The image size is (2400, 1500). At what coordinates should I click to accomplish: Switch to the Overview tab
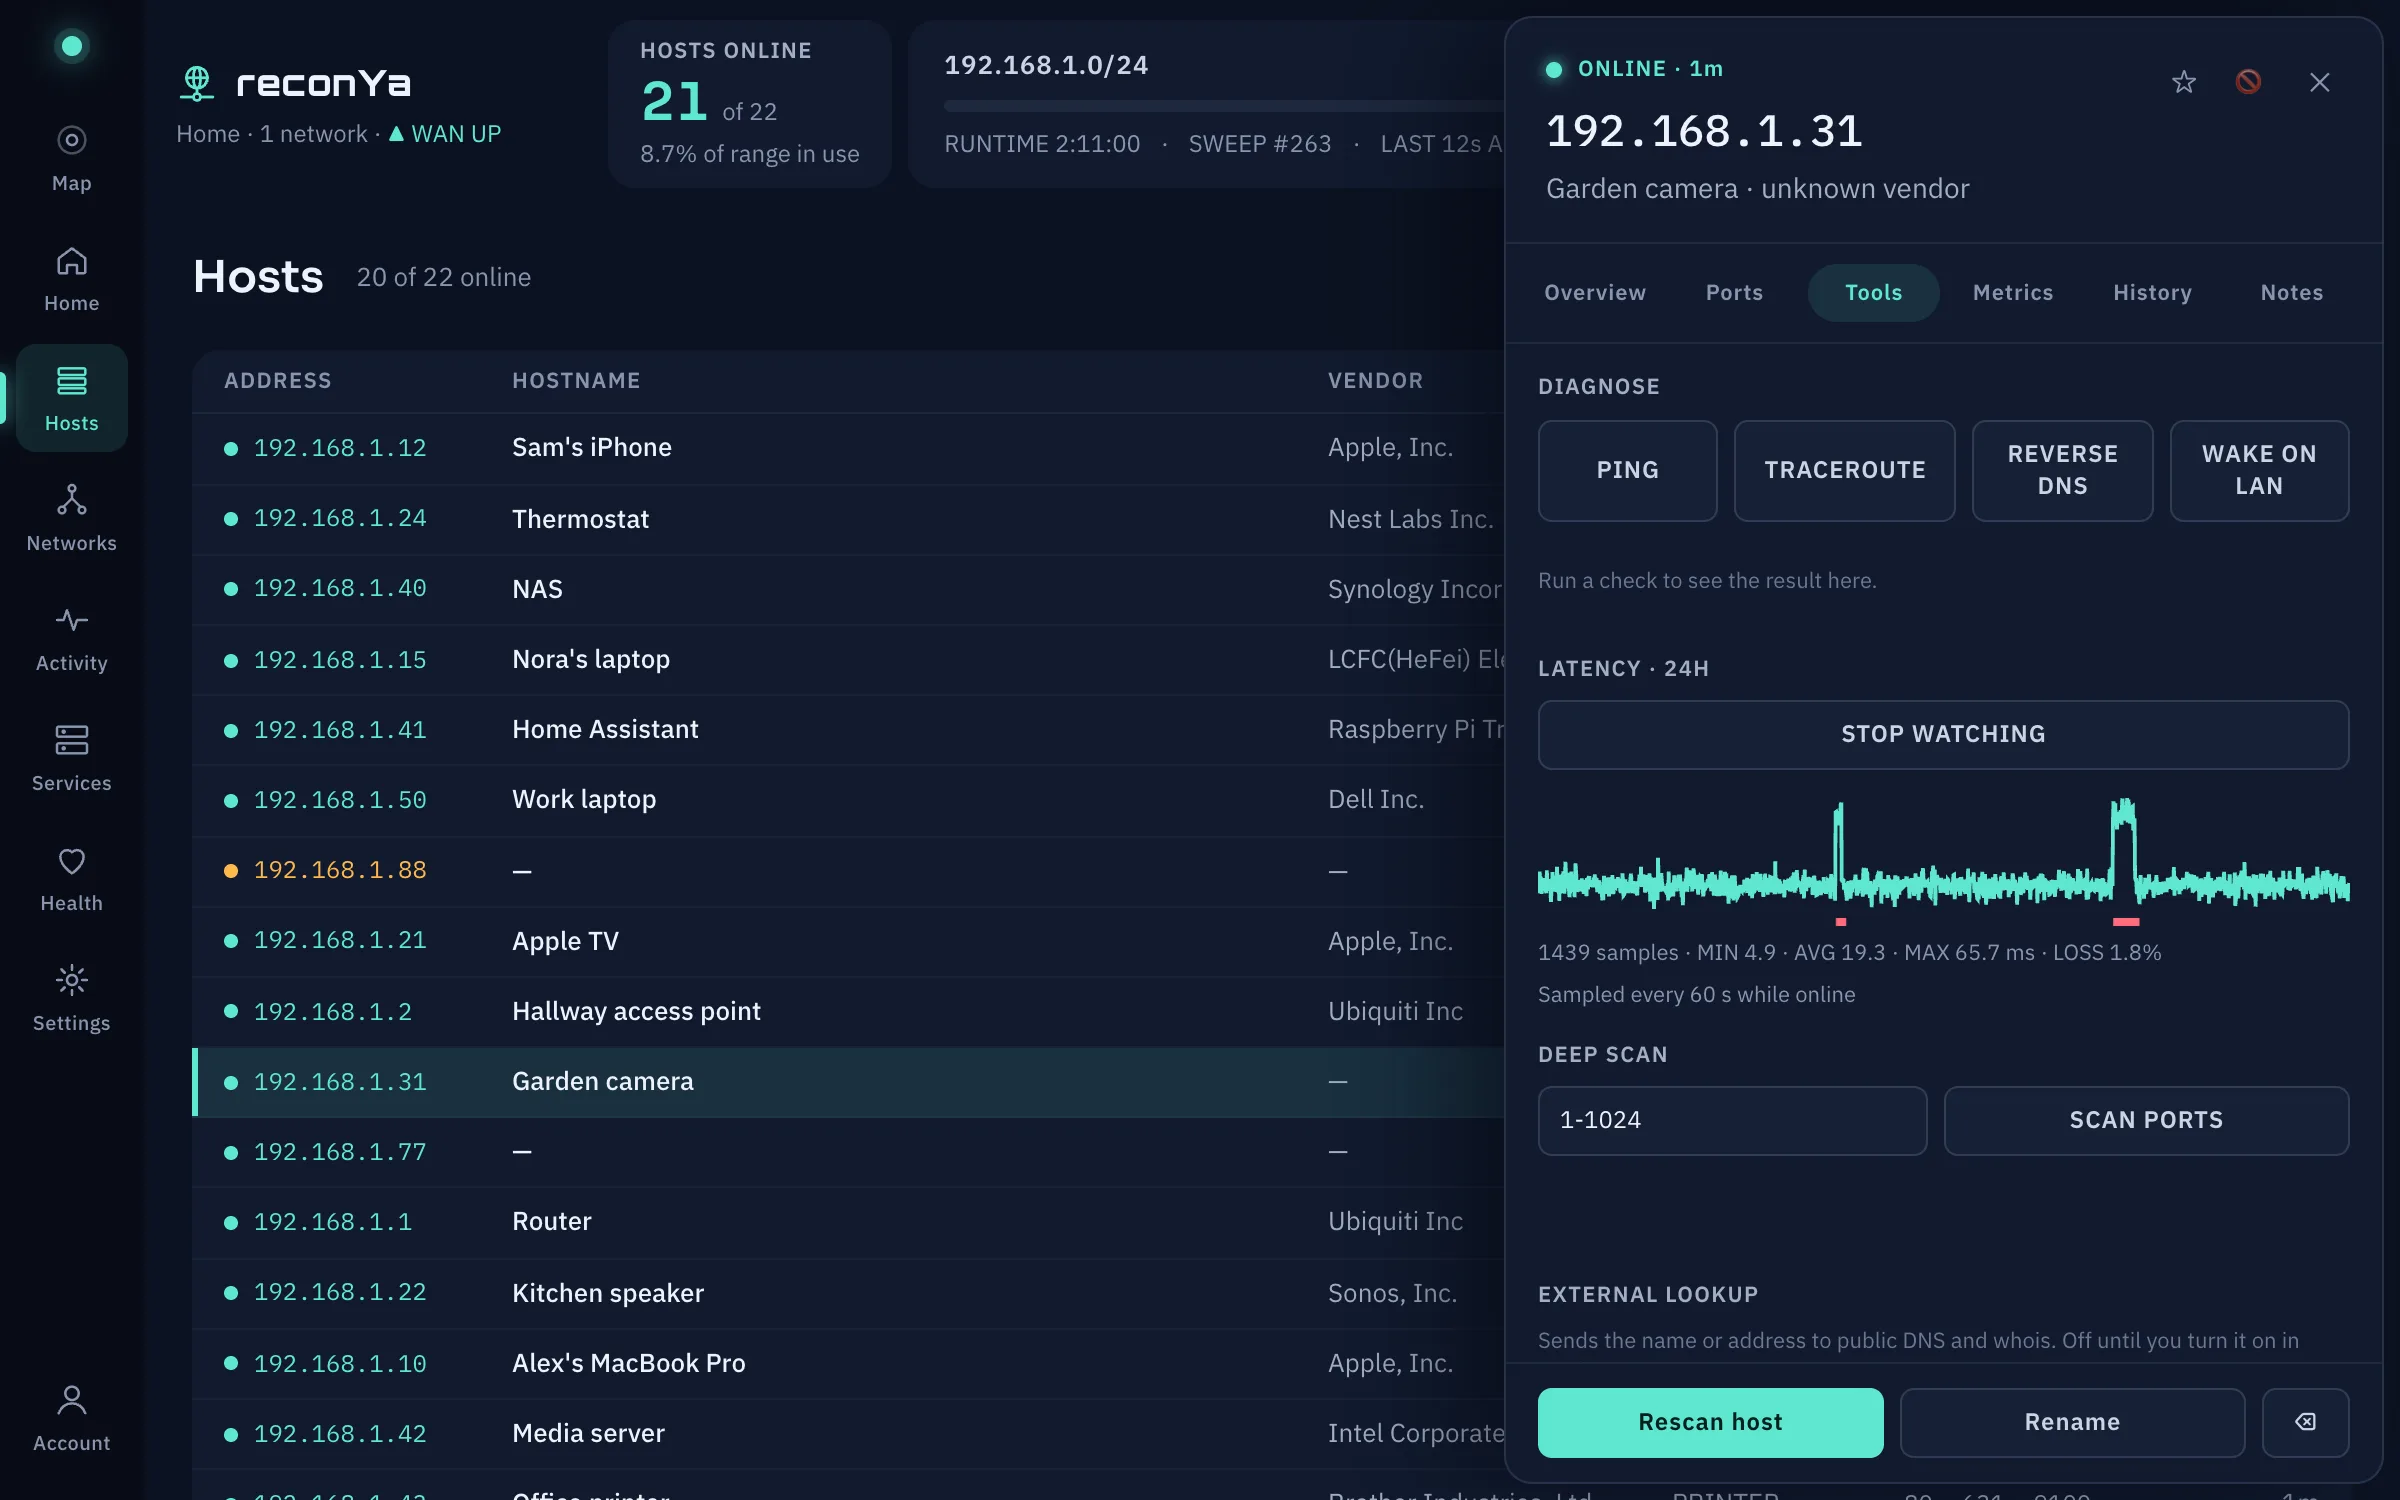pos(1595,293)
